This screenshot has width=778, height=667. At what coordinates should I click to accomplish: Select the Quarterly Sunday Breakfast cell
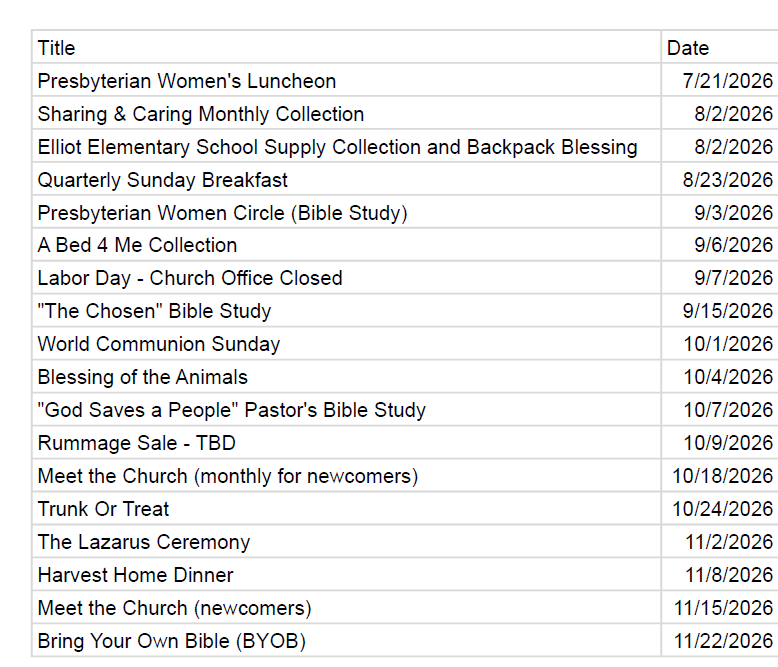346,179
